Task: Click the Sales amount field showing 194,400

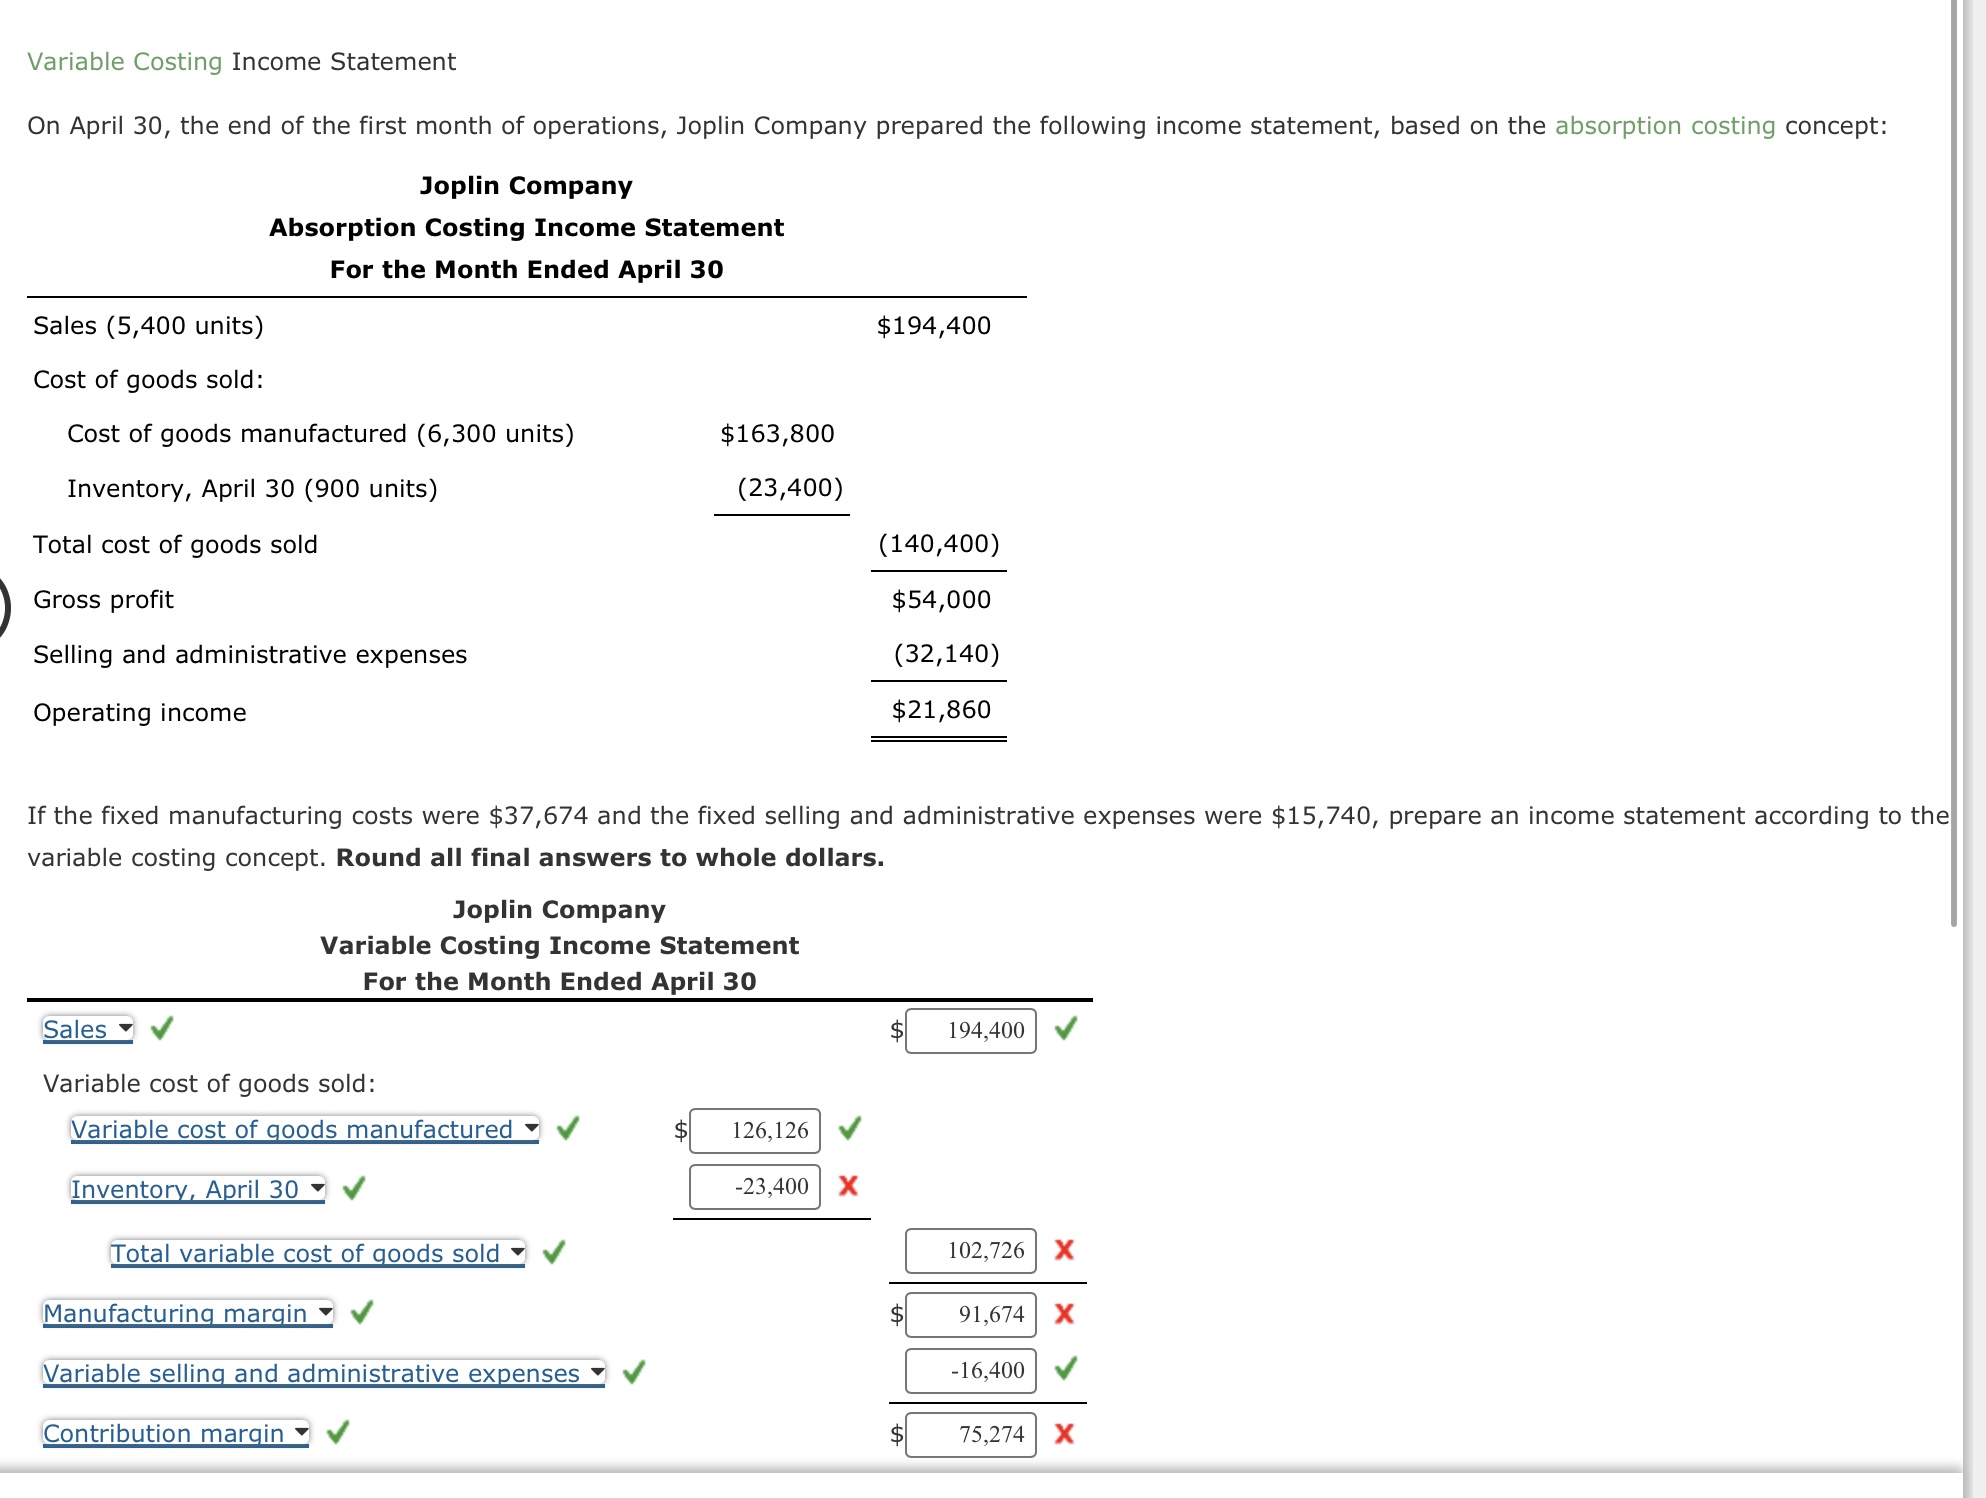Action: click(971, 1030)
